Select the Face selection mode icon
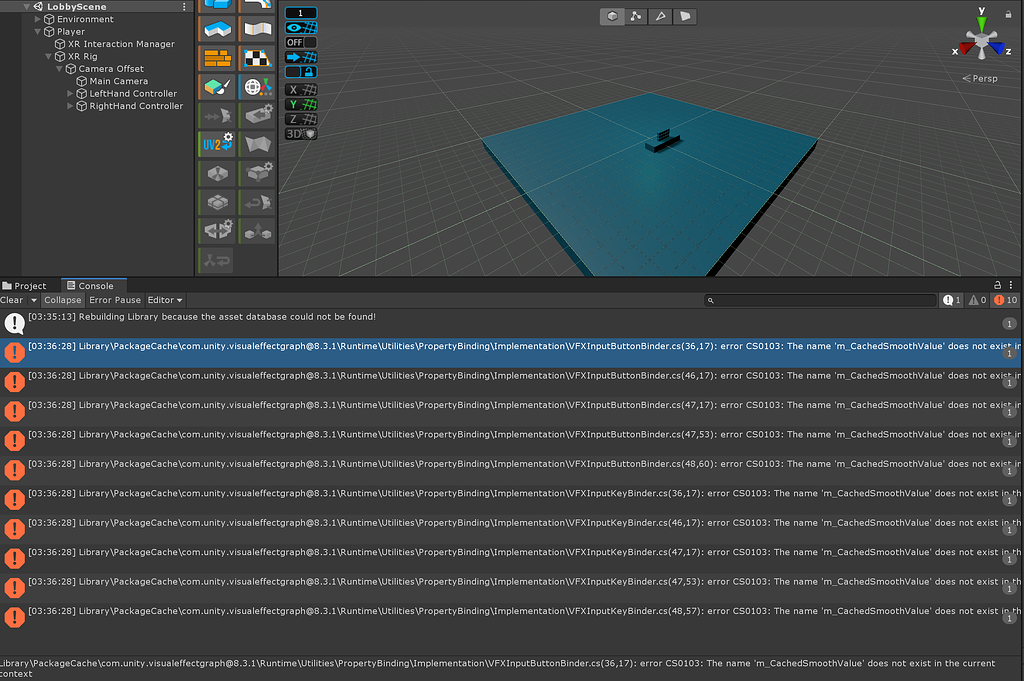Image resolution: width=1024 pixels, height=681 pixels. click(x=685, y=16)
